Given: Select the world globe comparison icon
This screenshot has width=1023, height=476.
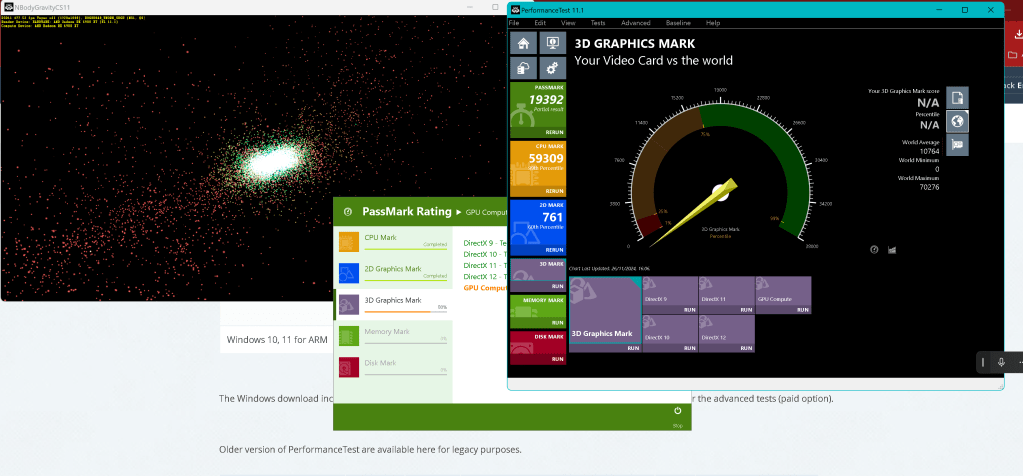Looking at the screenshot, I should (x=957, y=121).
